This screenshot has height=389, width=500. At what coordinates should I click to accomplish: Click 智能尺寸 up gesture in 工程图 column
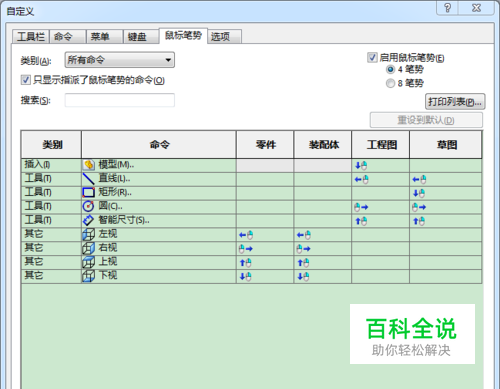pyautogui.click(x=361, y=221)
